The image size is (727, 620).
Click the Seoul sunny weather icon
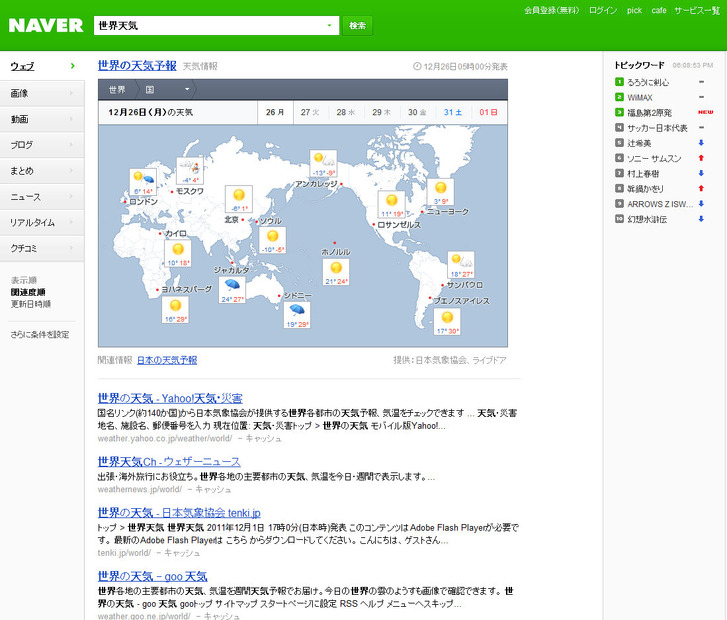pos(273,240)
